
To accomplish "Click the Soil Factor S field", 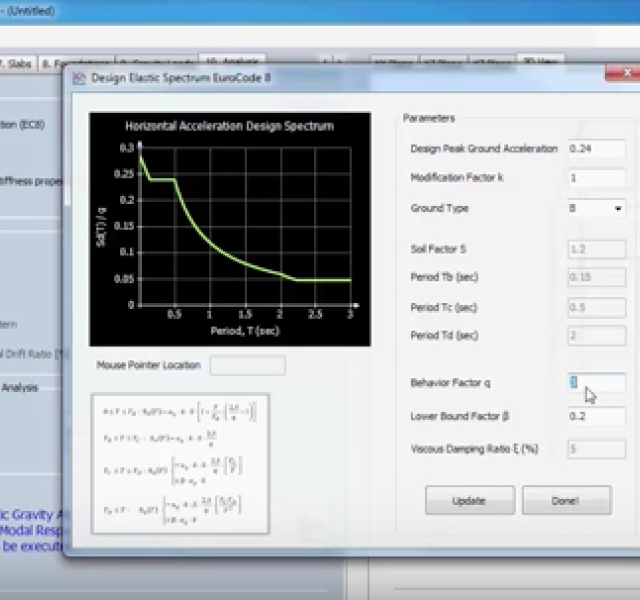I will (596, 249).
